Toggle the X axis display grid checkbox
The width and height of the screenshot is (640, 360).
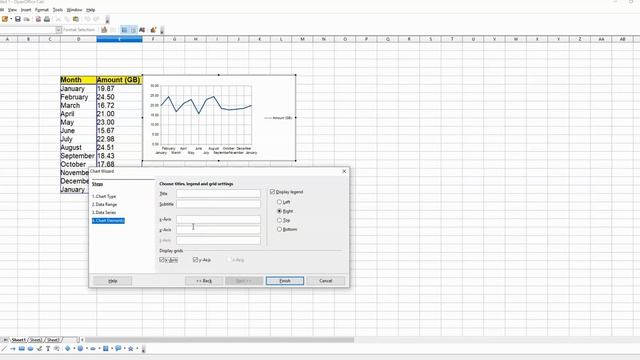(x=162, y=260)
